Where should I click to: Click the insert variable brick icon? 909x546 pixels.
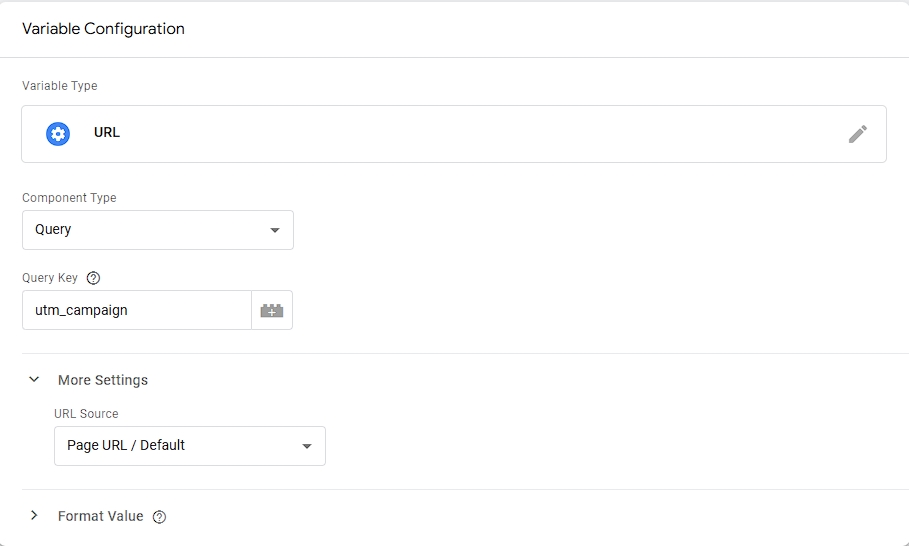[x=272, y=311]
